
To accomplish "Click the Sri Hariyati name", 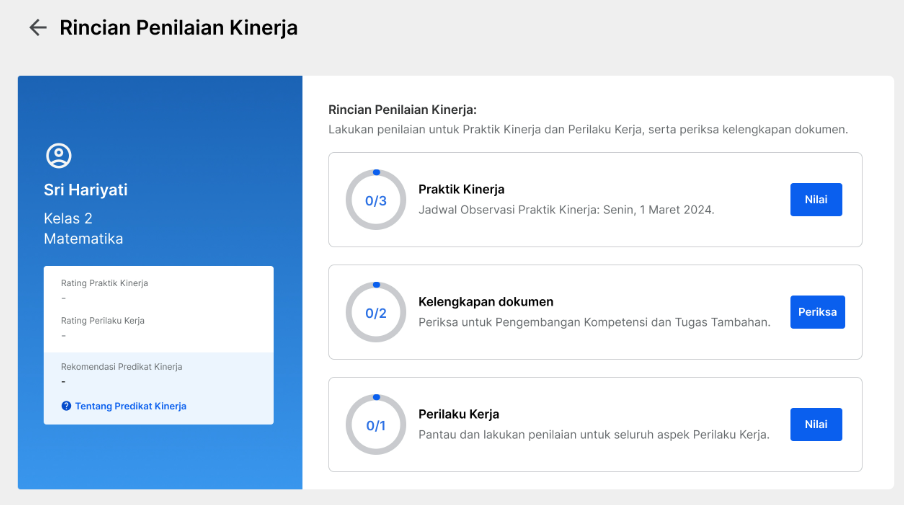I will [x=86, y=190].
